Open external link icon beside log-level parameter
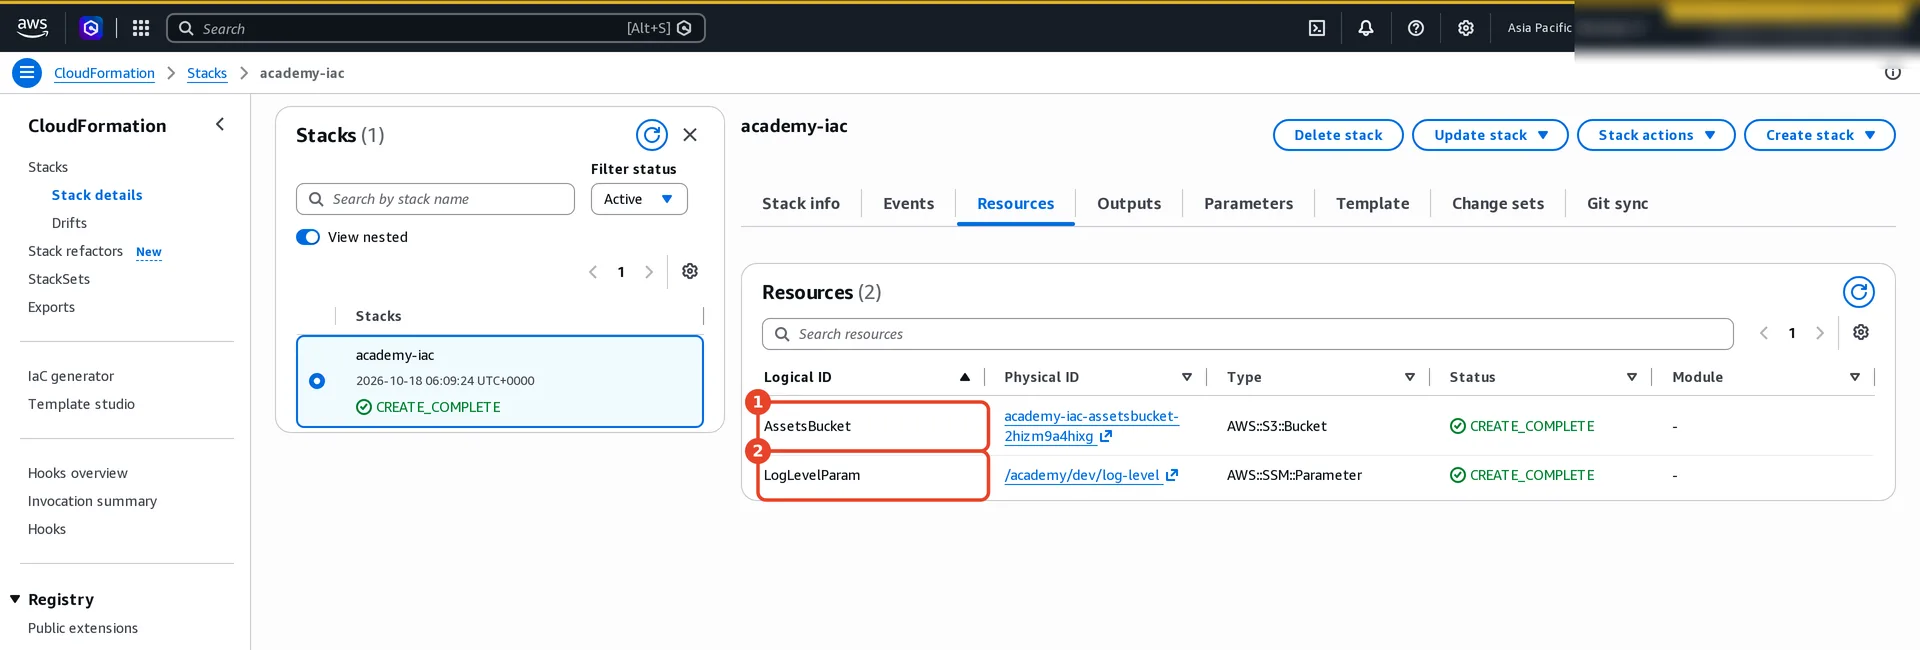 click(1172, 475)
